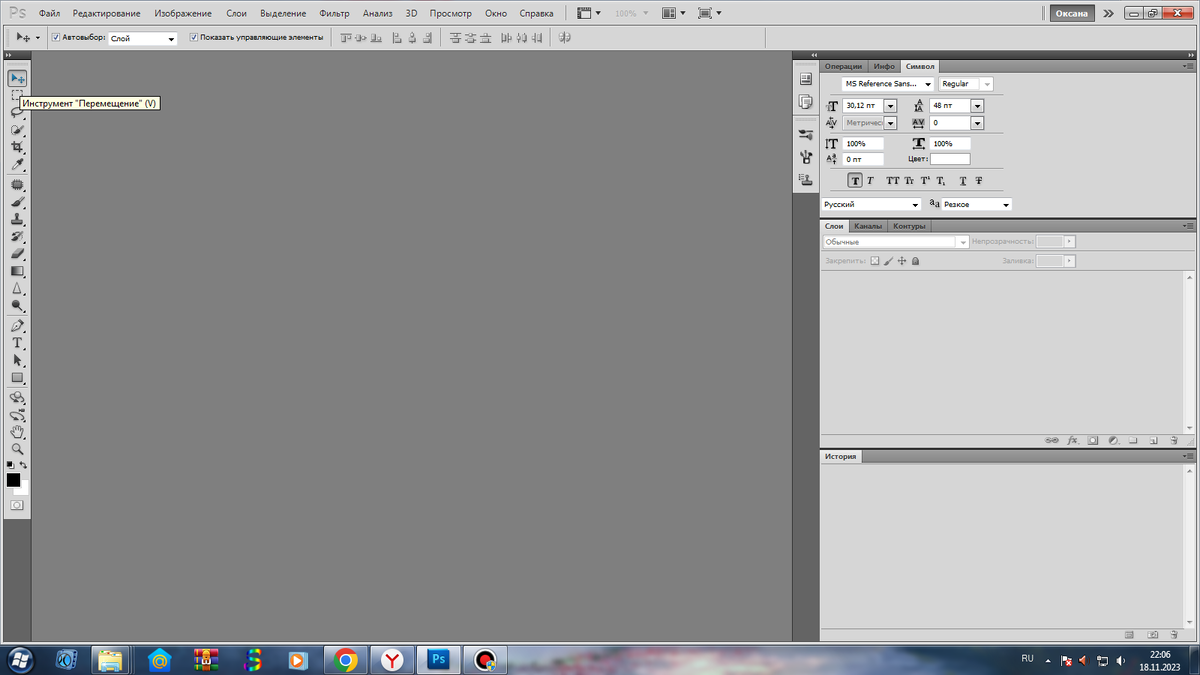
Task: Open the File menu
Action: coord(49,14)
